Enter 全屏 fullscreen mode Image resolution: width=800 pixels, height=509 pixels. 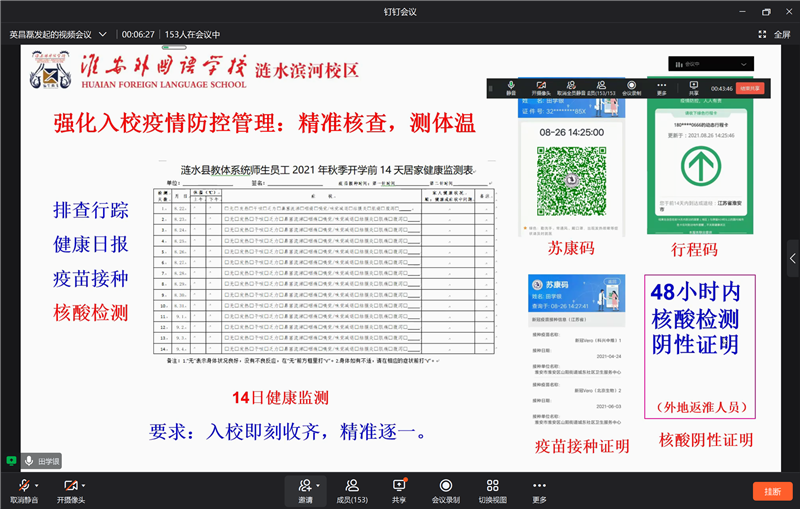[776, 34]
